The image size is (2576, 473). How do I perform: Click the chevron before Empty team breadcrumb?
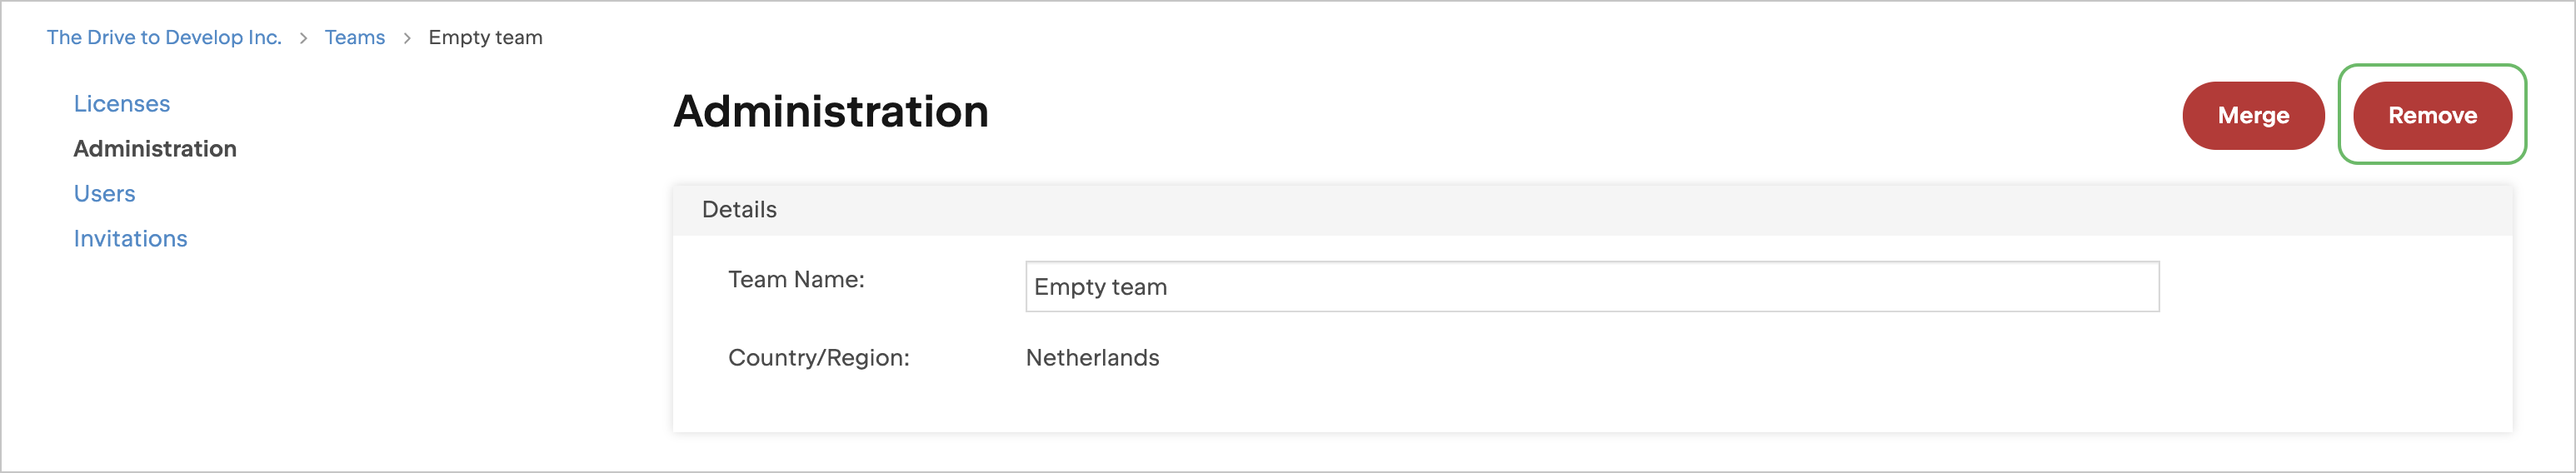pyautogui.click(x=407, y=38)
